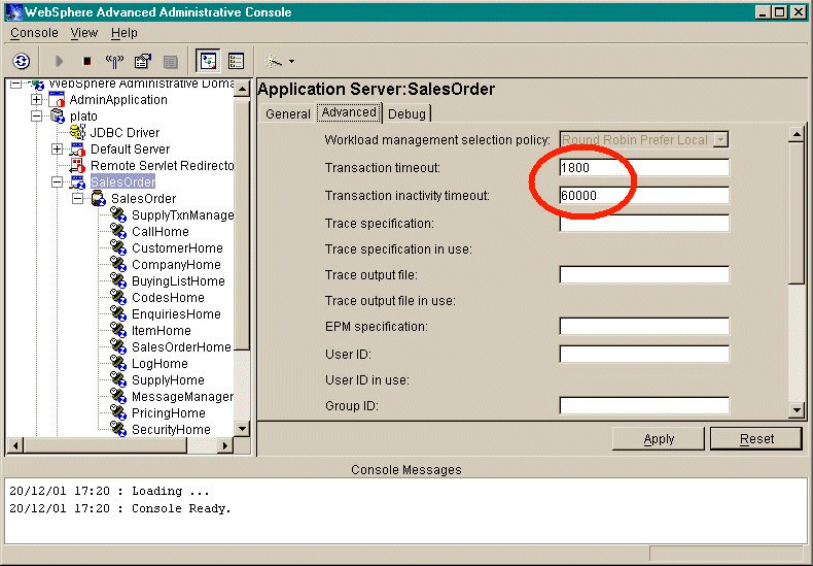Switch to the General tab
This screenshot has height=566, width=813.
click(x=288, y=114)
